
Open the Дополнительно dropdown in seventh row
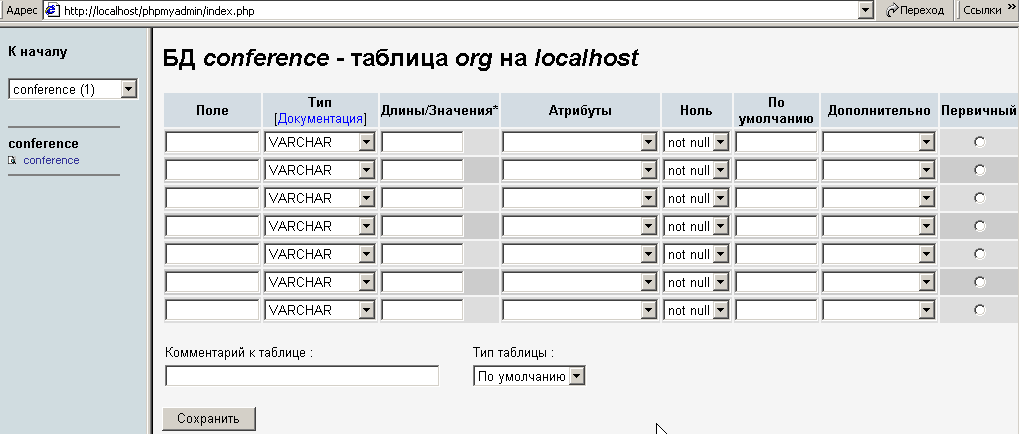[879, 310]
